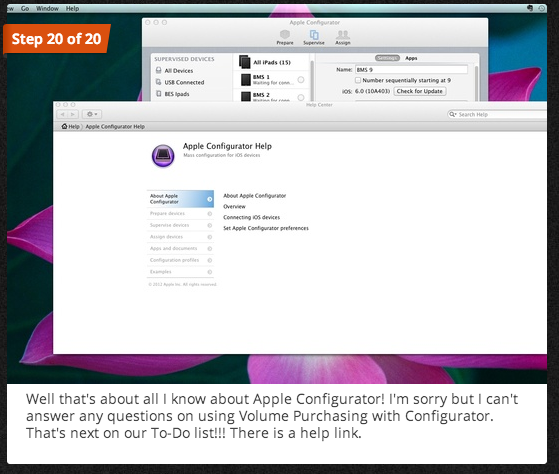Click Apple Configurator Help breadcrumb
The width and height of the screenshot is (559, 474).
115,127
